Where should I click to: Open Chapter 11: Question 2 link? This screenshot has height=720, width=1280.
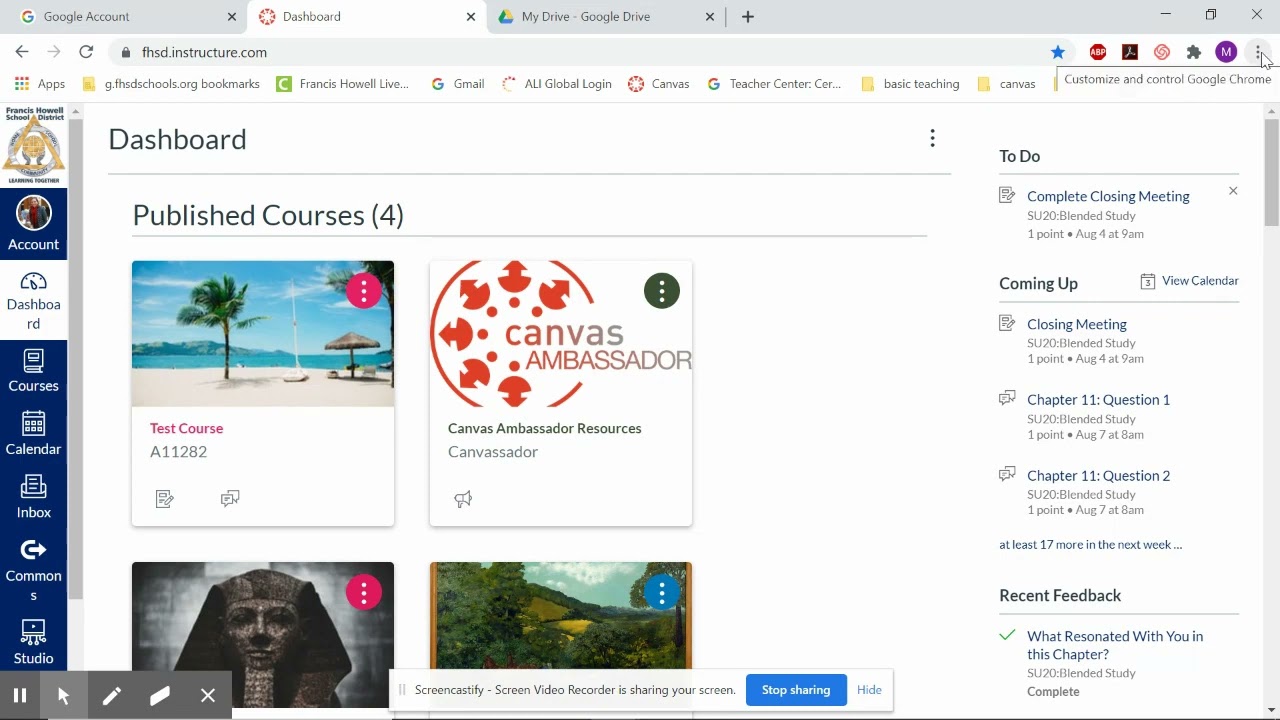pos(1098,475)
